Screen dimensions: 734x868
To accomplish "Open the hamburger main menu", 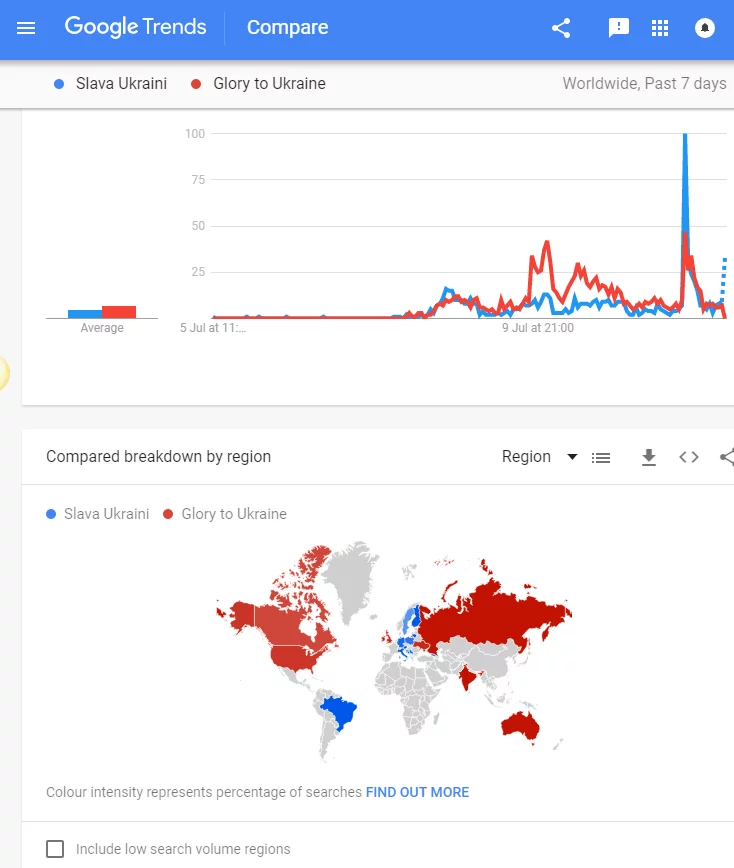I will [x=26, y=28].
